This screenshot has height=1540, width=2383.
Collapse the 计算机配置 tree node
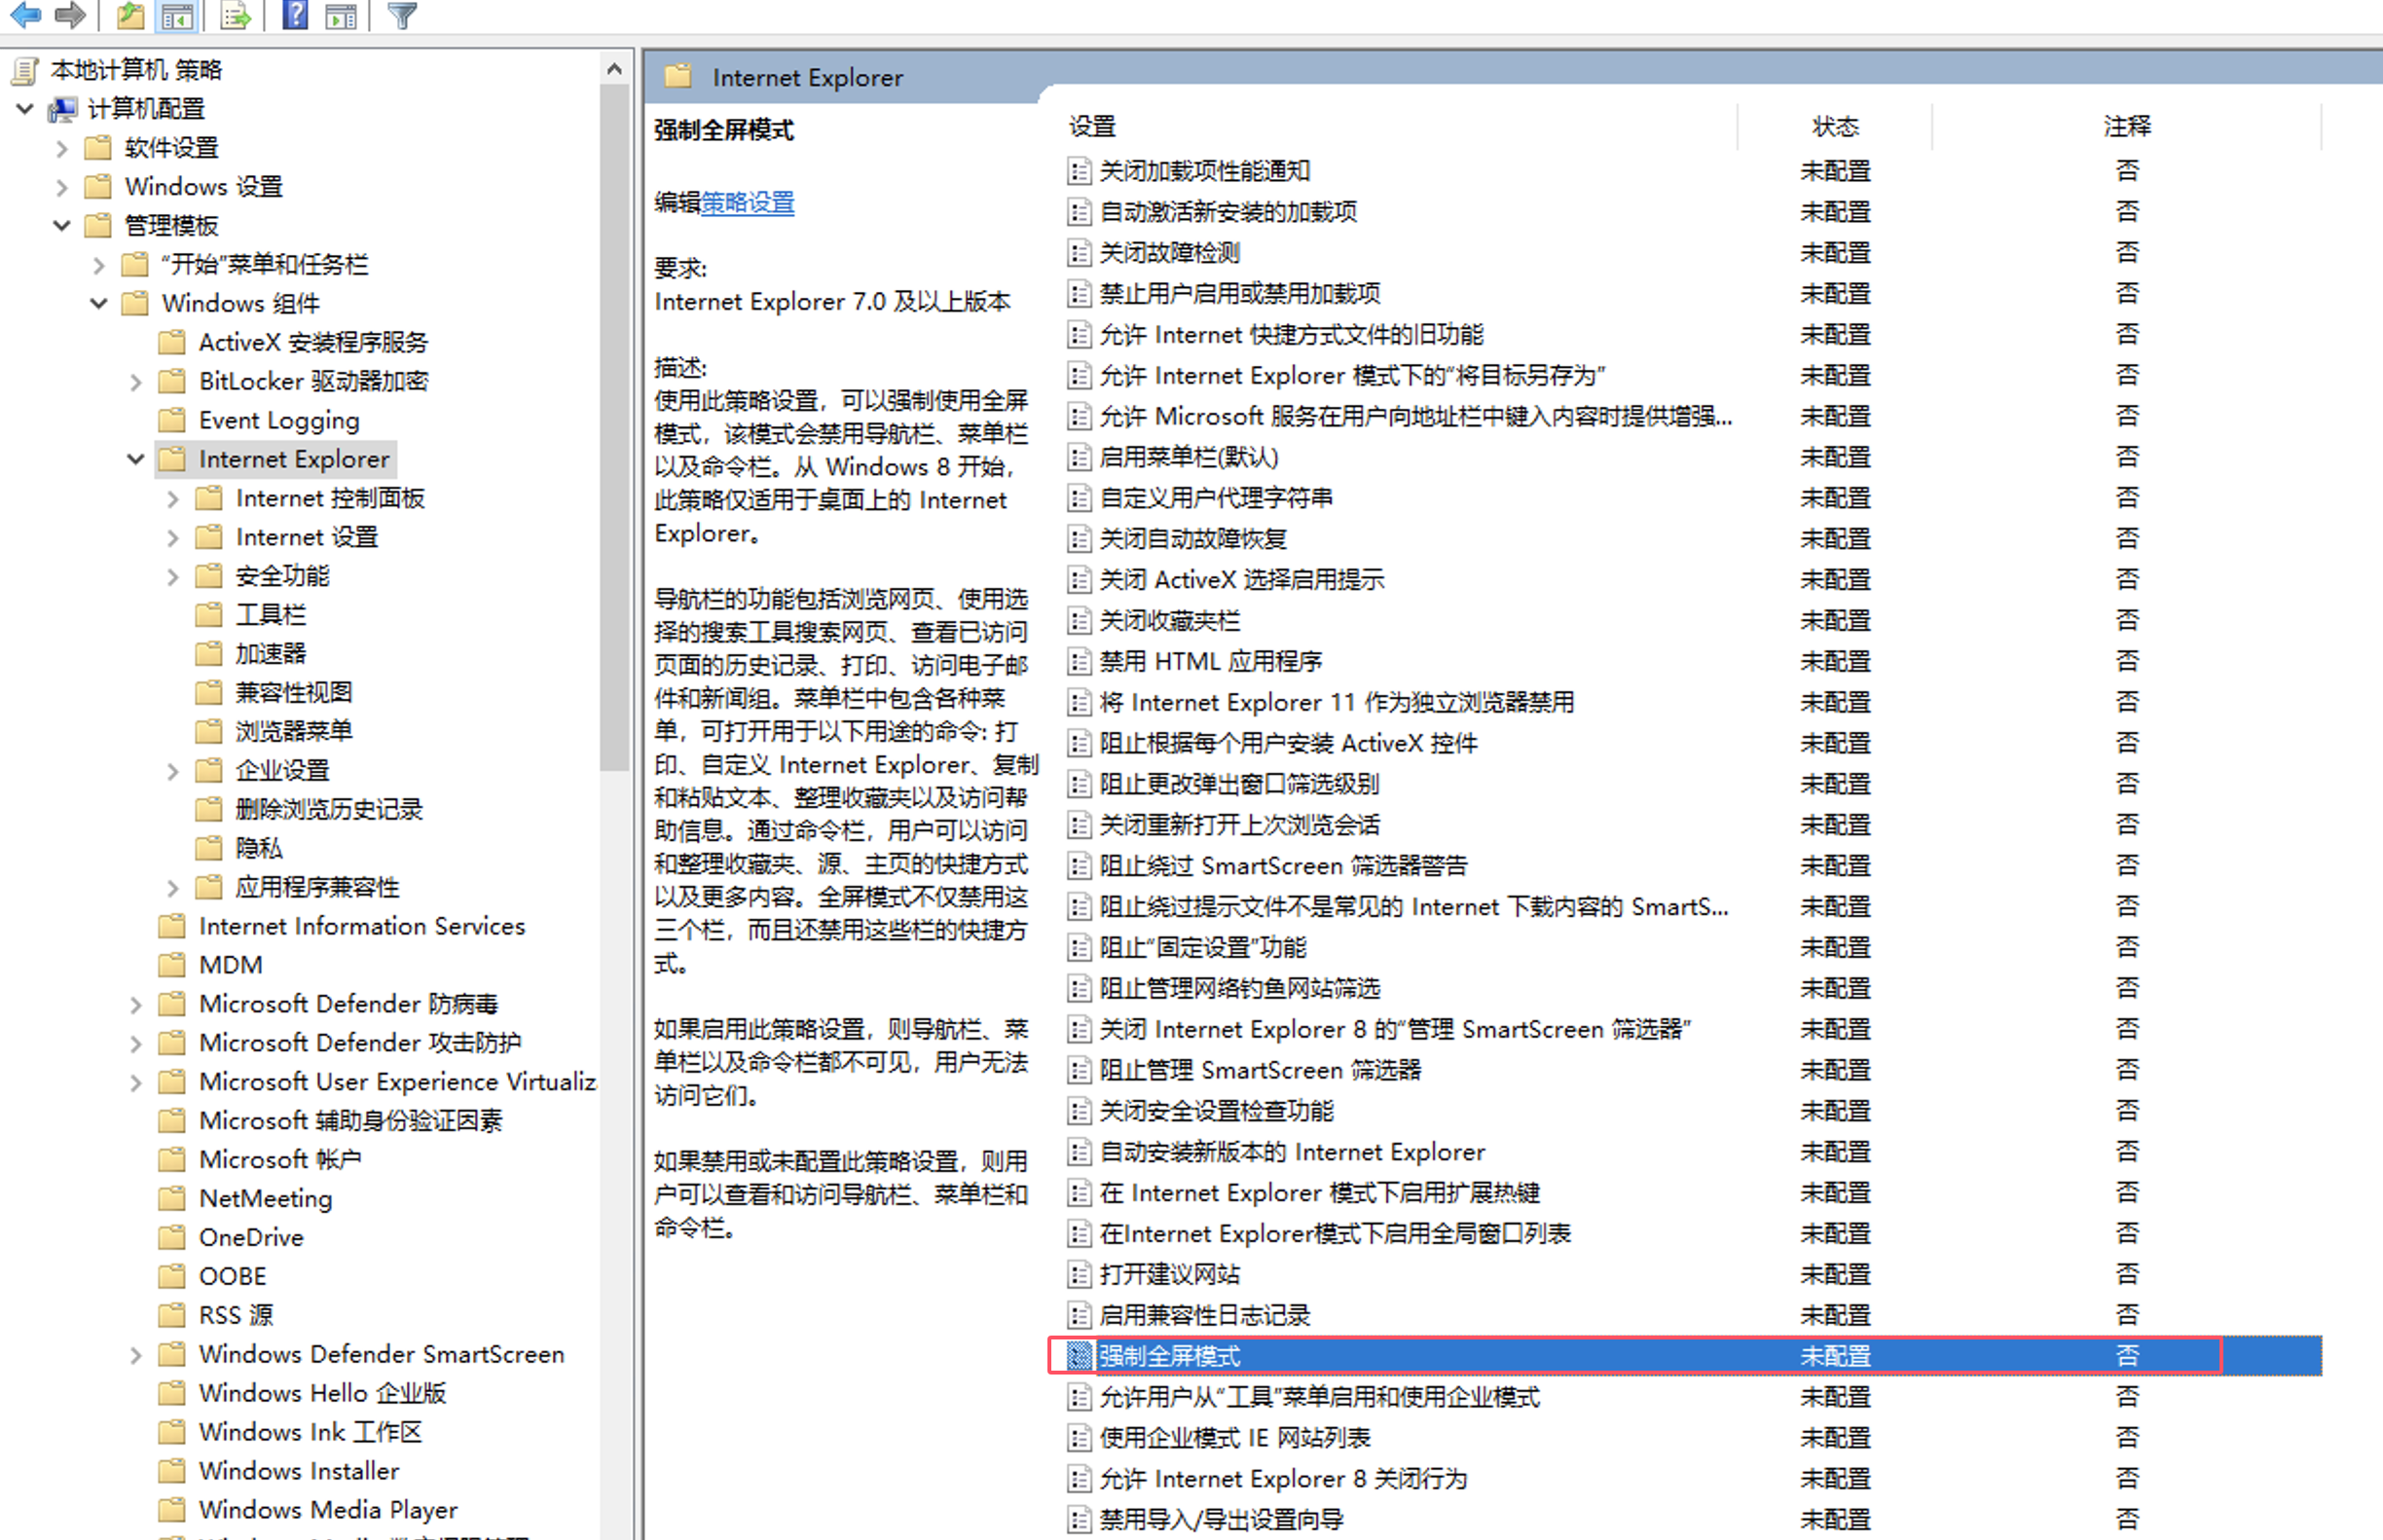pyautogui.click(x=25, y=108)
